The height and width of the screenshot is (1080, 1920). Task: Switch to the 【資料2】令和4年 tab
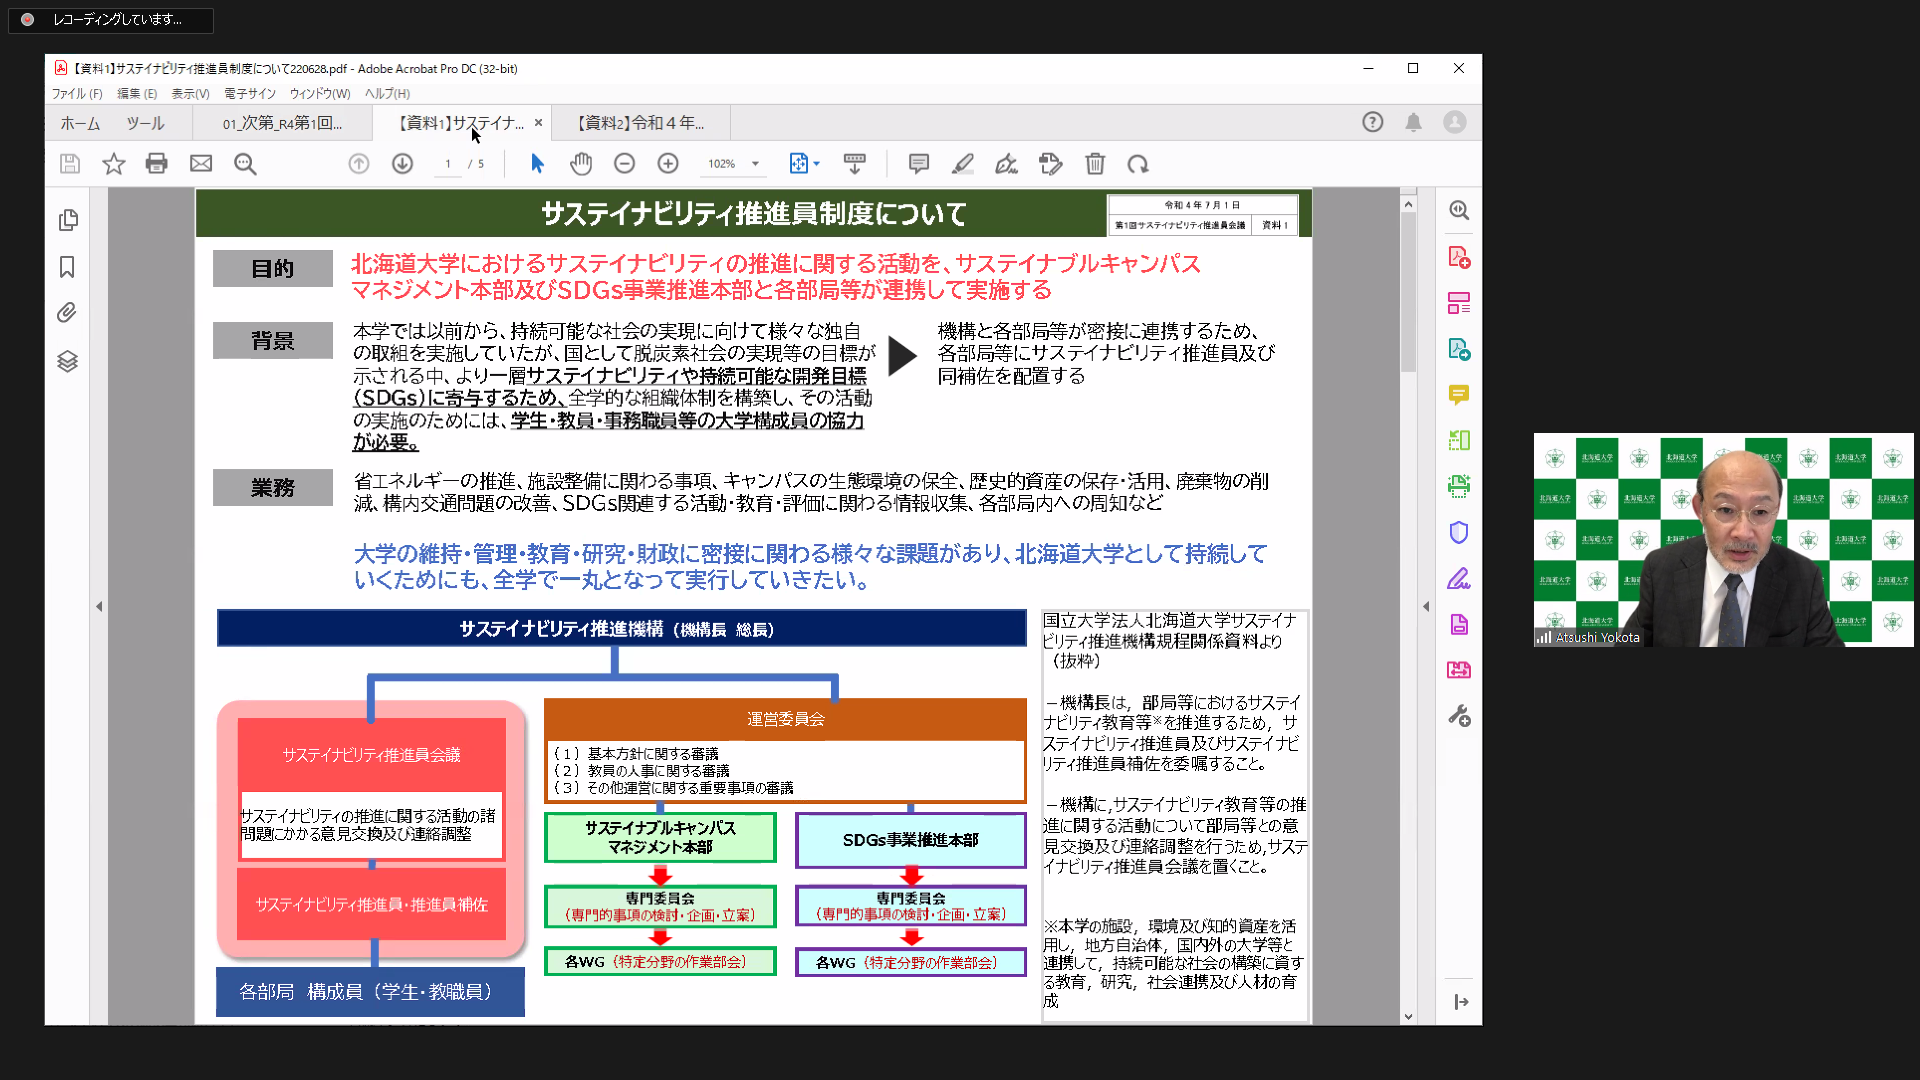coord(633,122)
